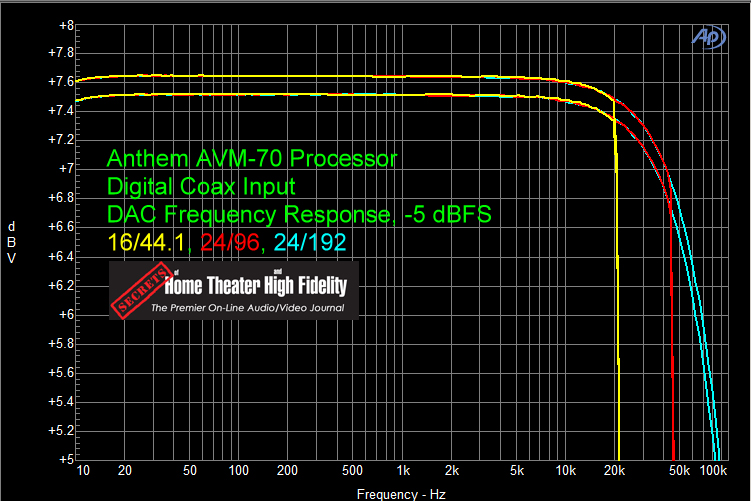Click the yellow vertical drop line near 20k
The width and height of the screenshot is (751, 501).
(619, 300)
